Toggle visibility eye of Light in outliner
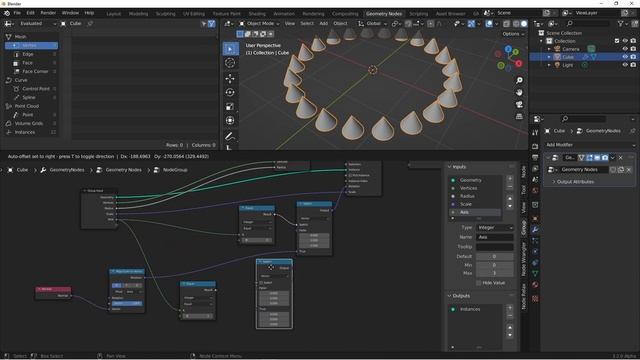 [625, 65]
